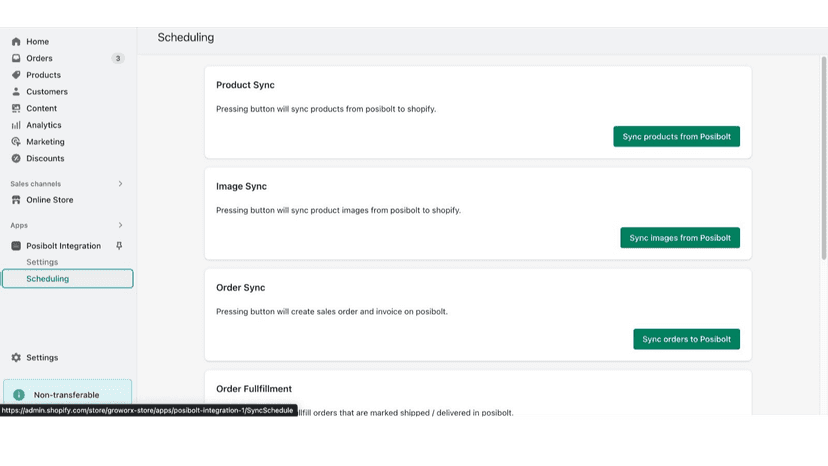Click the Order Fullfillment card title
Image resolution: width=828 pixels, height=466 pixels.
click(254, 389)
